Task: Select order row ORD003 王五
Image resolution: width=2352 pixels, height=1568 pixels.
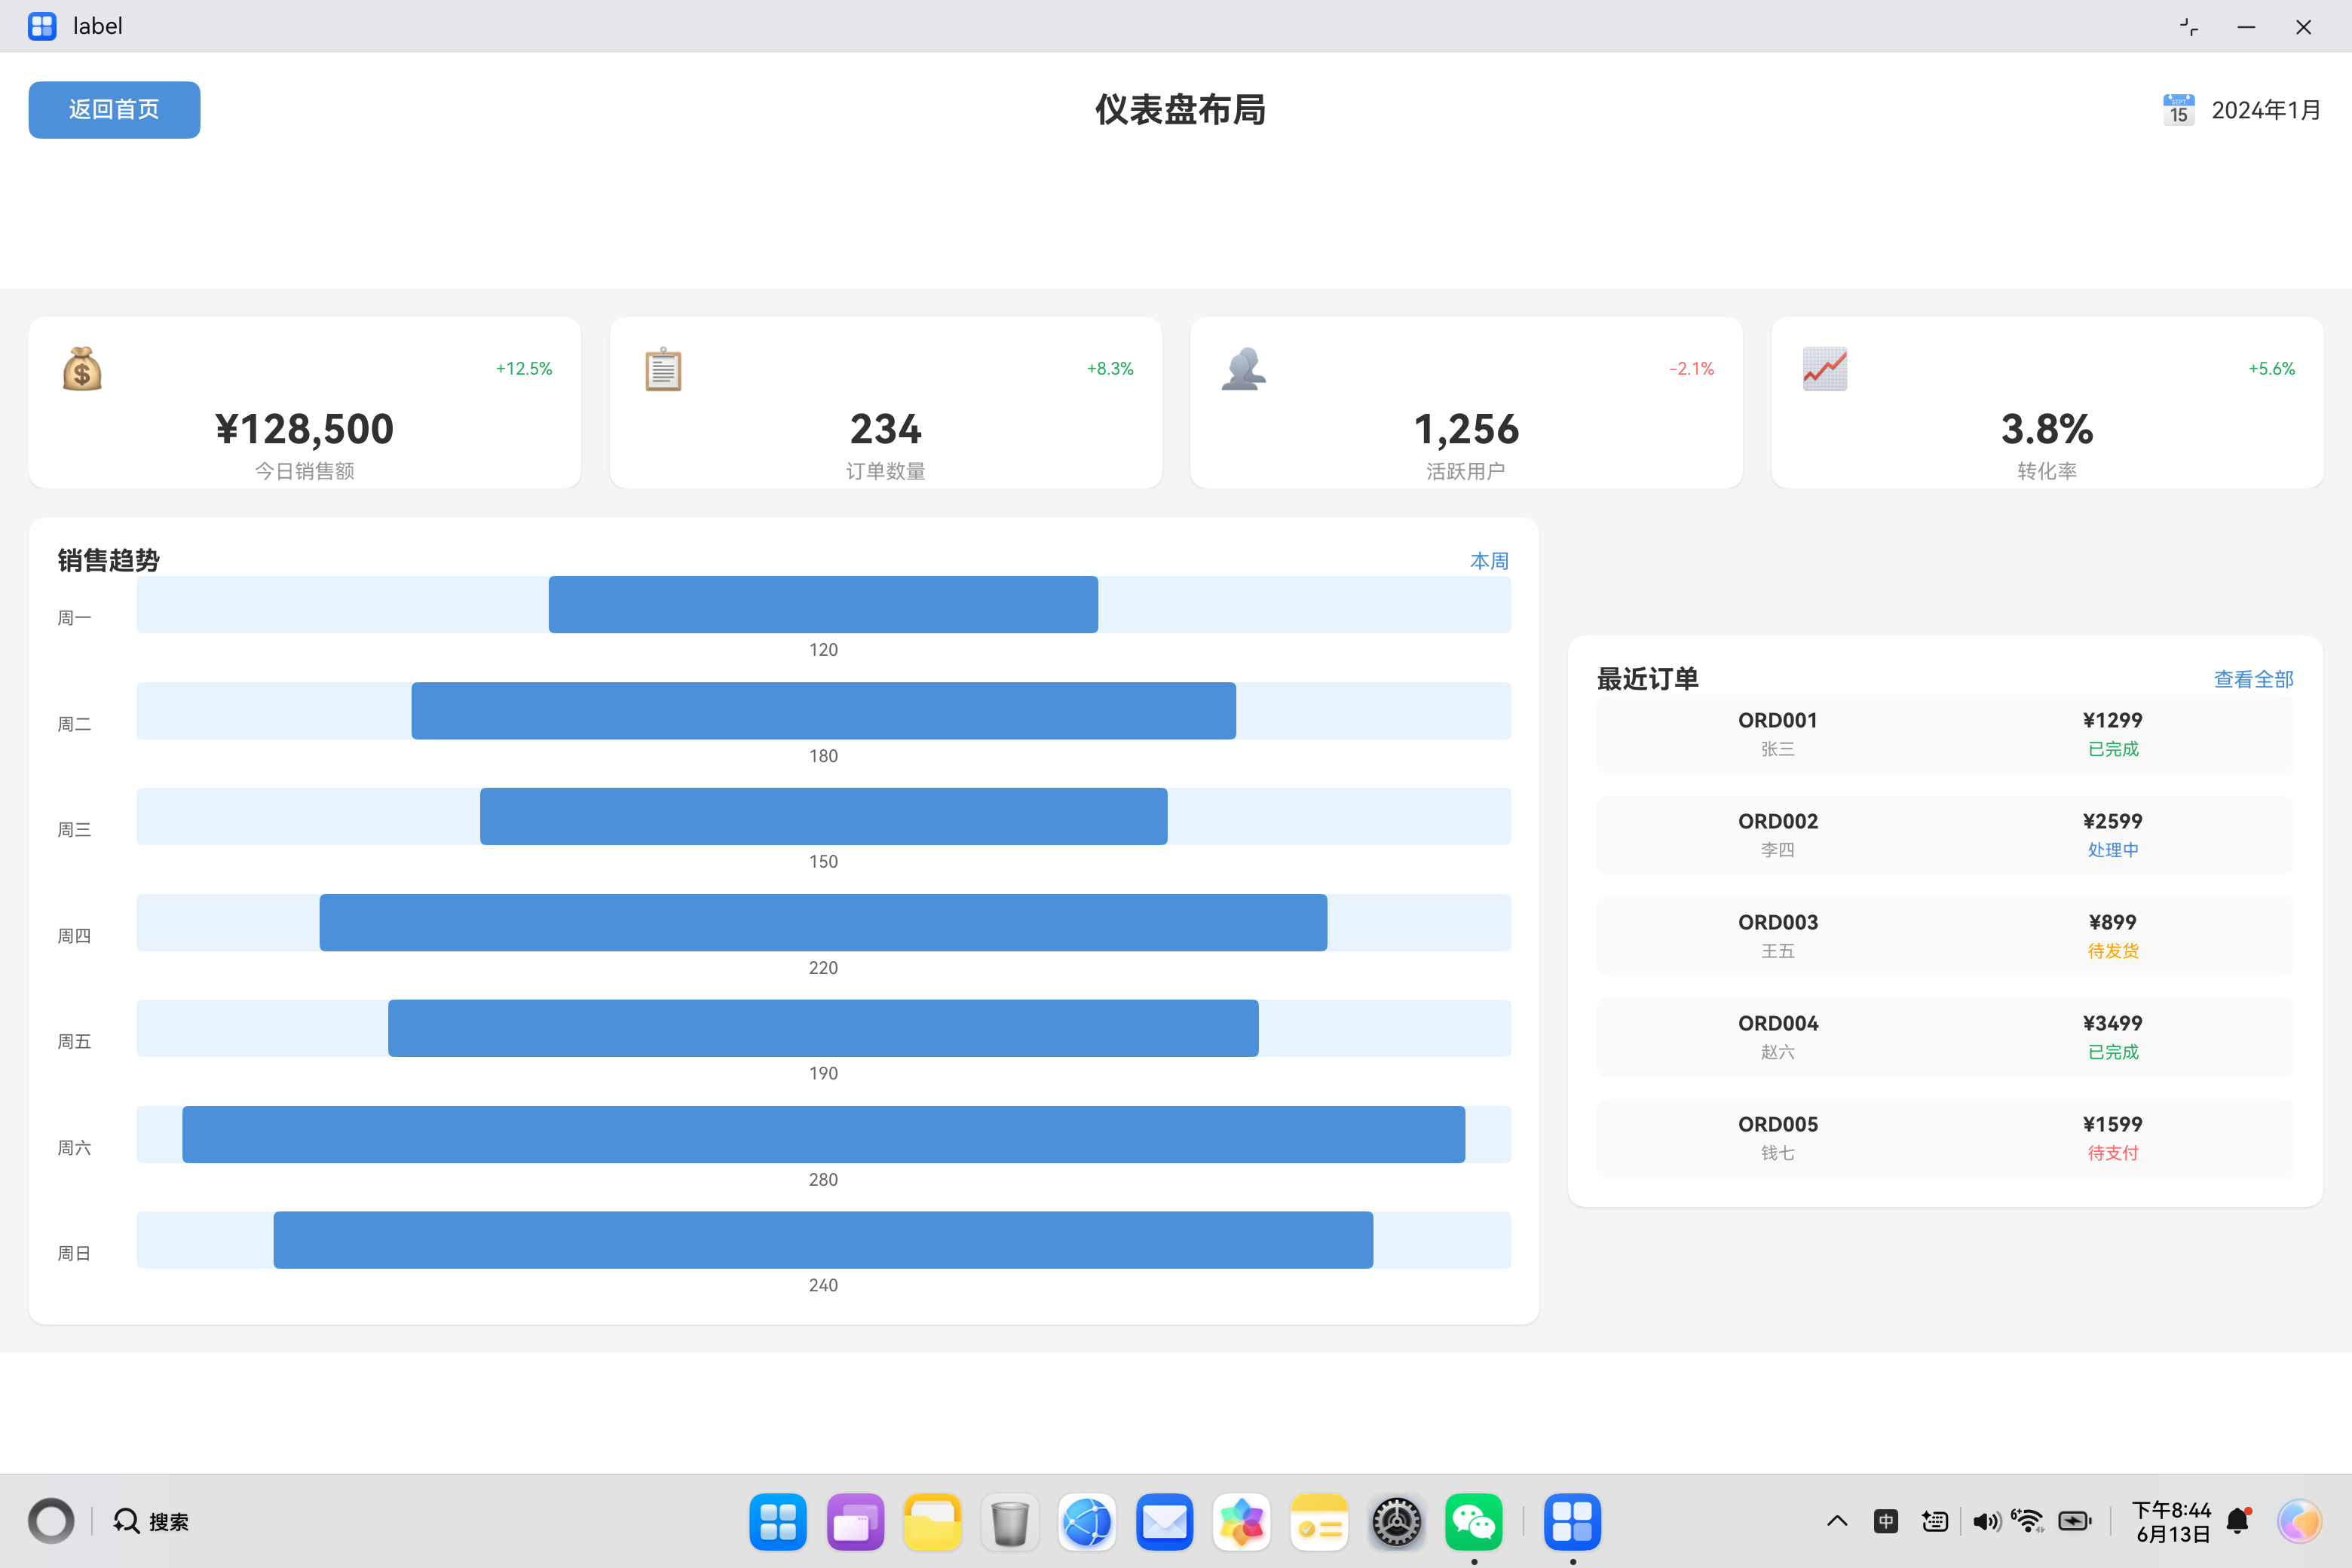Action: 1945,936
